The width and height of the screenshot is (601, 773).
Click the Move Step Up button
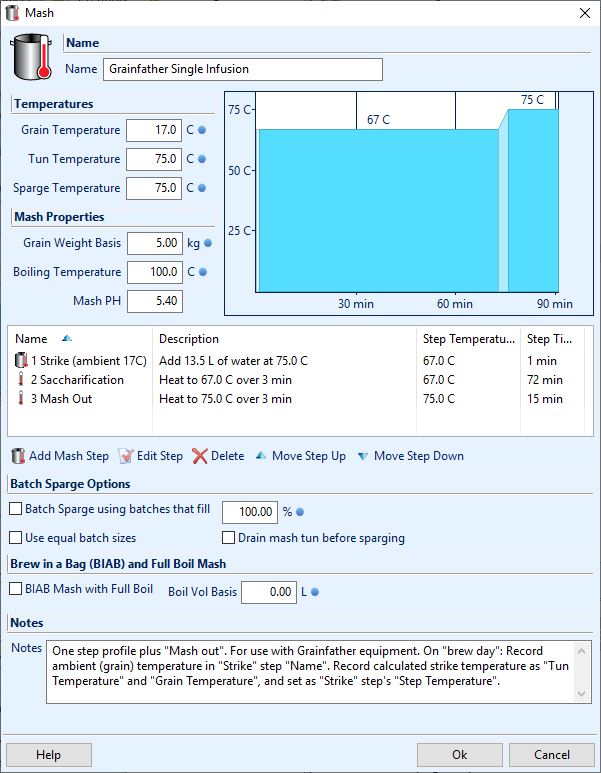tap(301, 456)
